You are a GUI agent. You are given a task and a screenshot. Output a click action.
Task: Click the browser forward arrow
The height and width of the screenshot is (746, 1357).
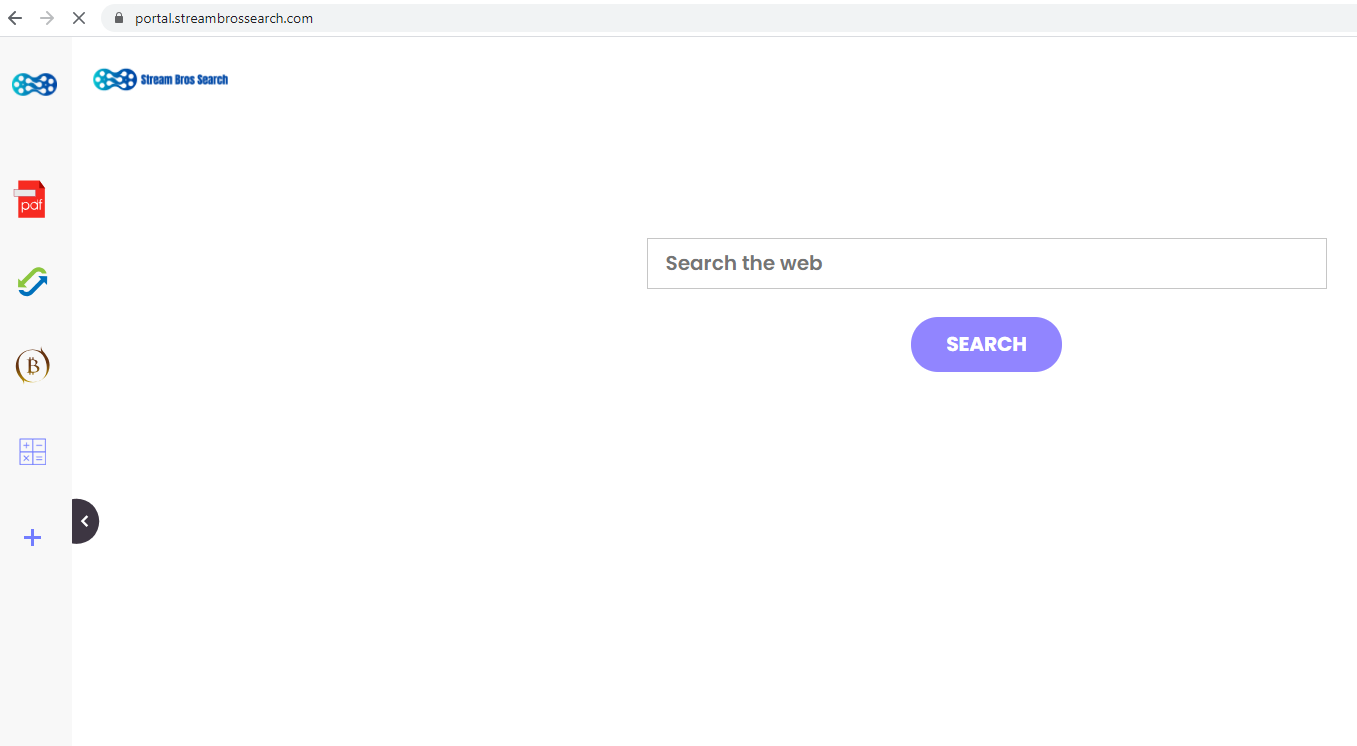[x=47, y=18]
